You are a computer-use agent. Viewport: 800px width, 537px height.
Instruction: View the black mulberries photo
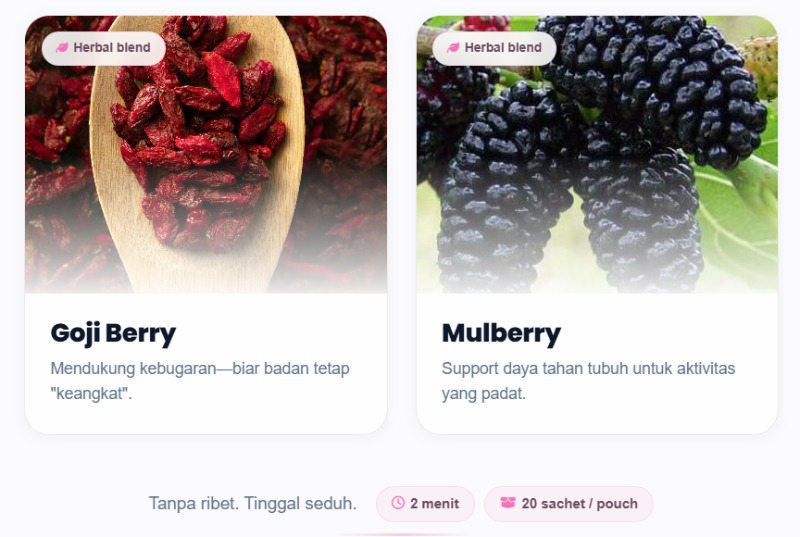597,155
